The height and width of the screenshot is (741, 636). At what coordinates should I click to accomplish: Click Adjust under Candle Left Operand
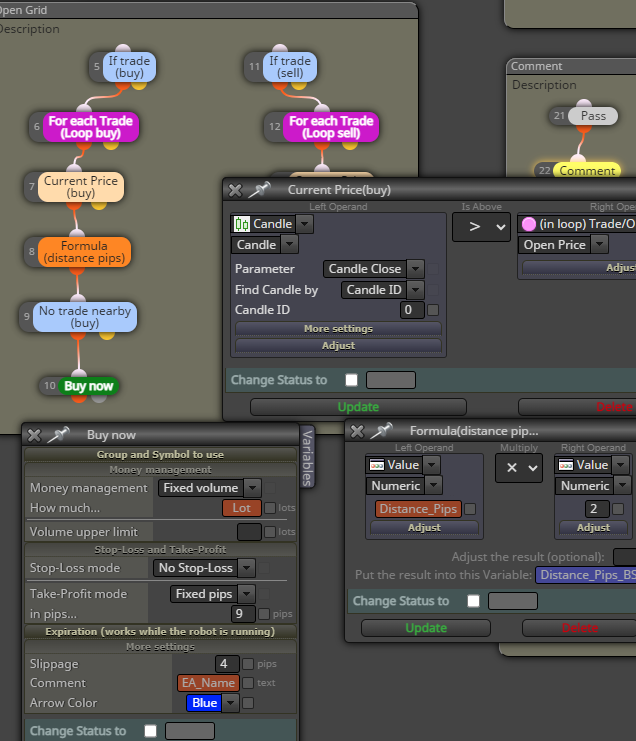[x=338, y=345]
